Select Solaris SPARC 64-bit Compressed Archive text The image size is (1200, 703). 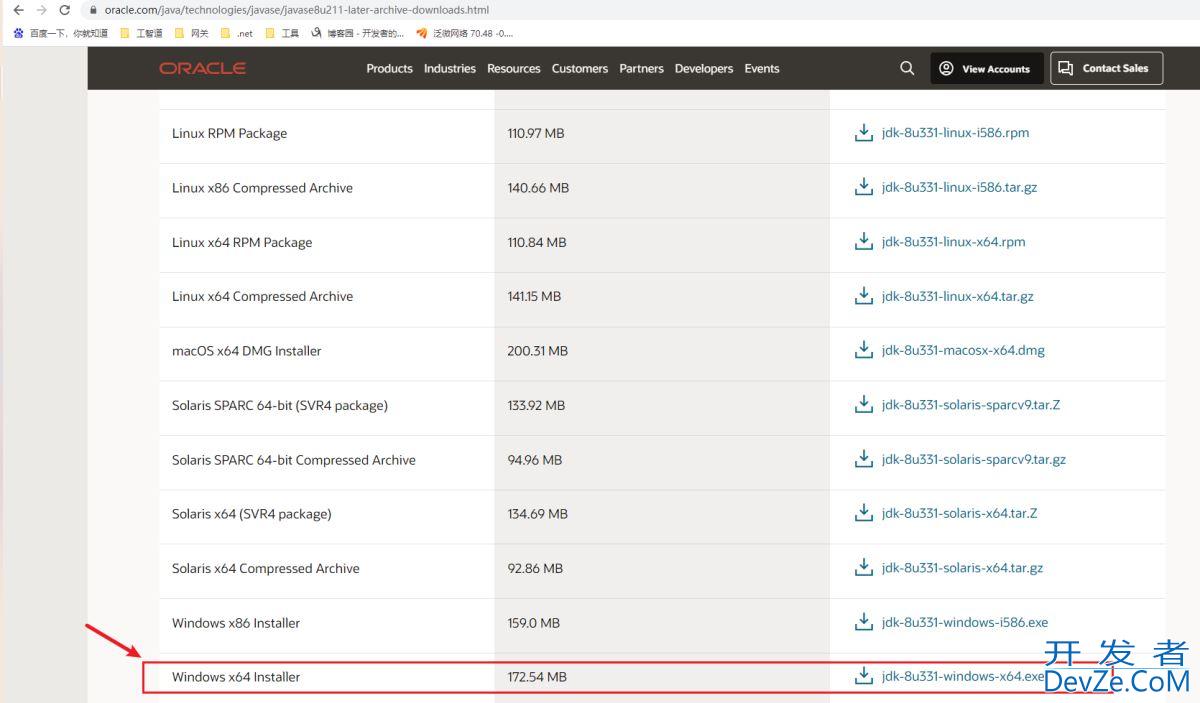(x=294, y=460)
